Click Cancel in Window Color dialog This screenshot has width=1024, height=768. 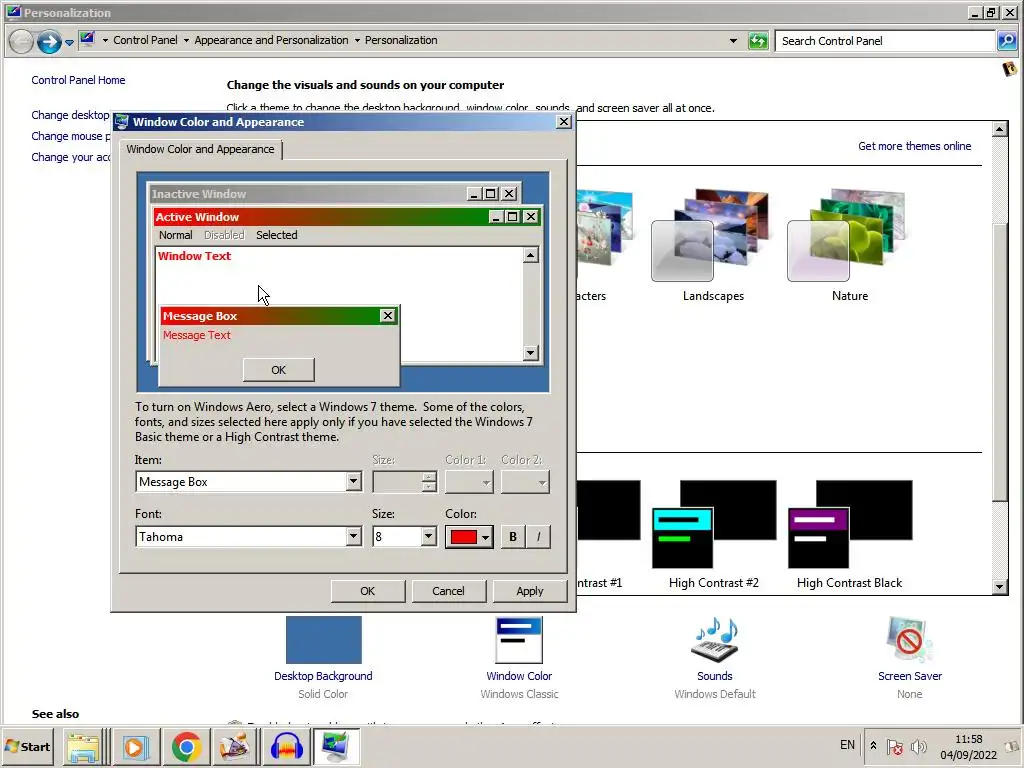click(448, 591)
